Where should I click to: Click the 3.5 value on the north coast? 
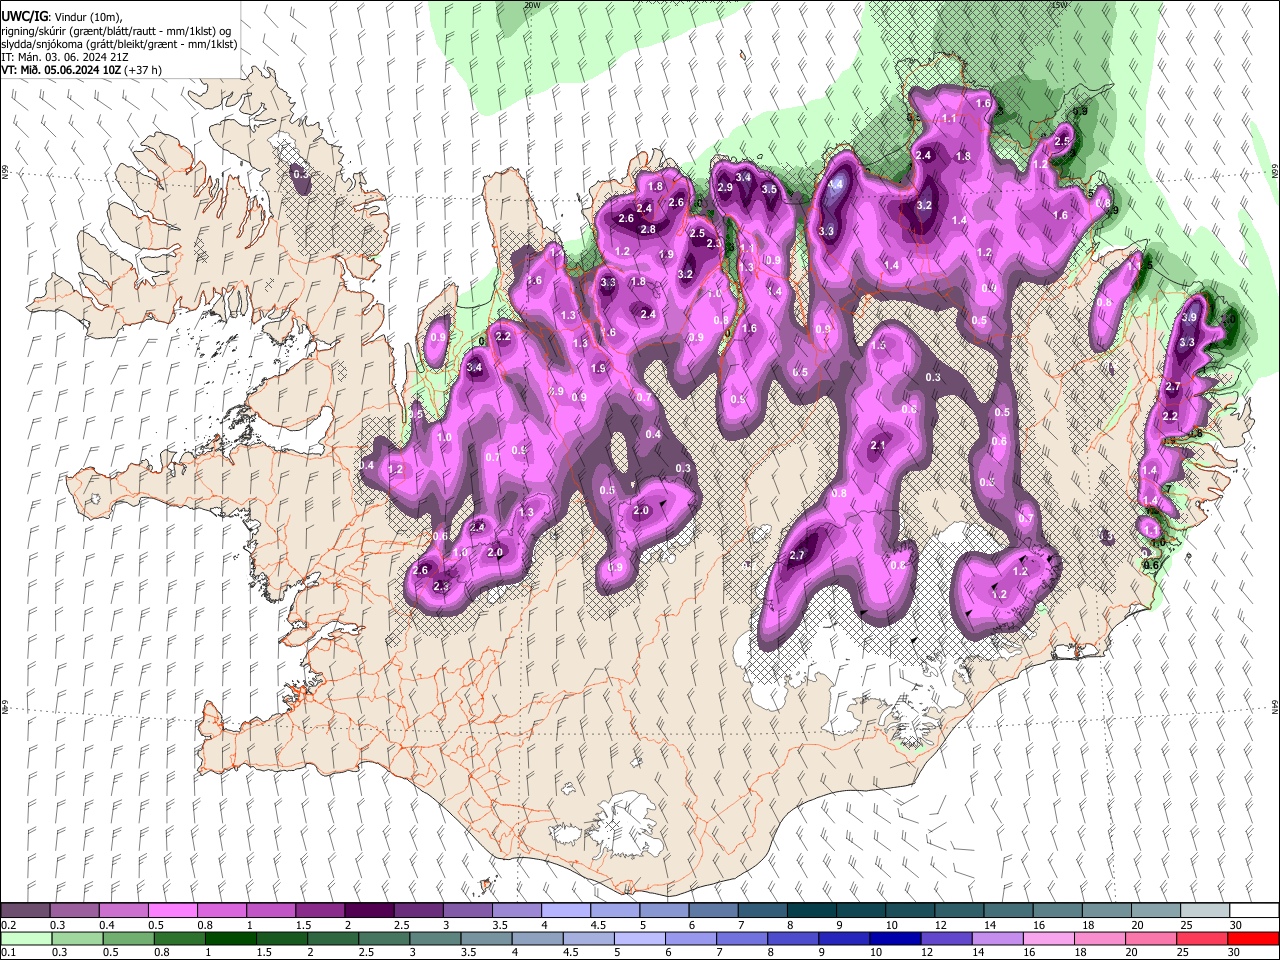pyautogui.click(x=769, y=189)
